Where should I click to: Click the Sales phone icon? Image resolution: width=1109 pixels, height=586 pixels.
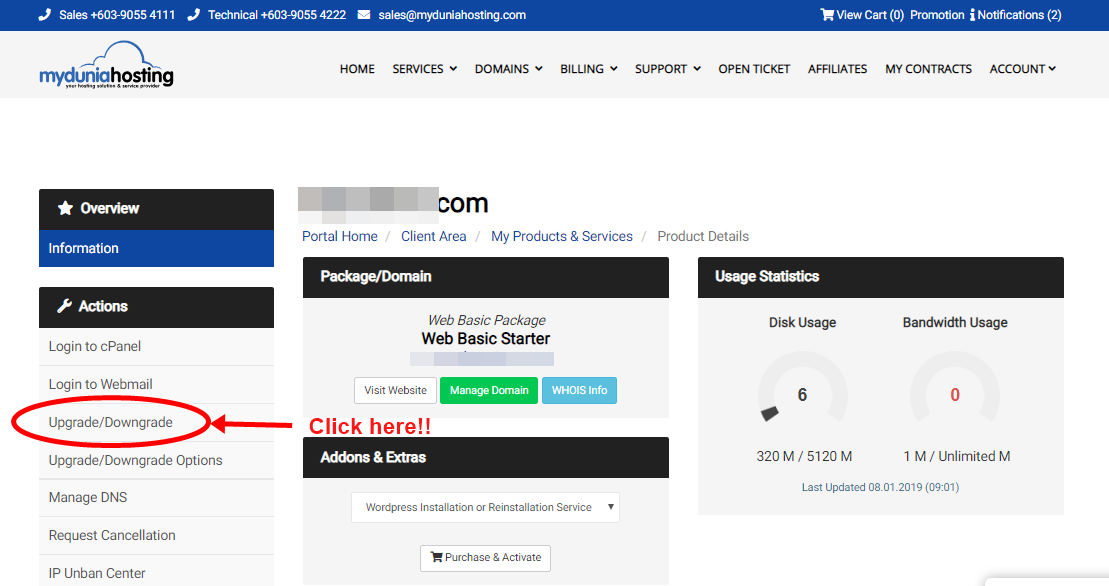(x=45, y=15)
